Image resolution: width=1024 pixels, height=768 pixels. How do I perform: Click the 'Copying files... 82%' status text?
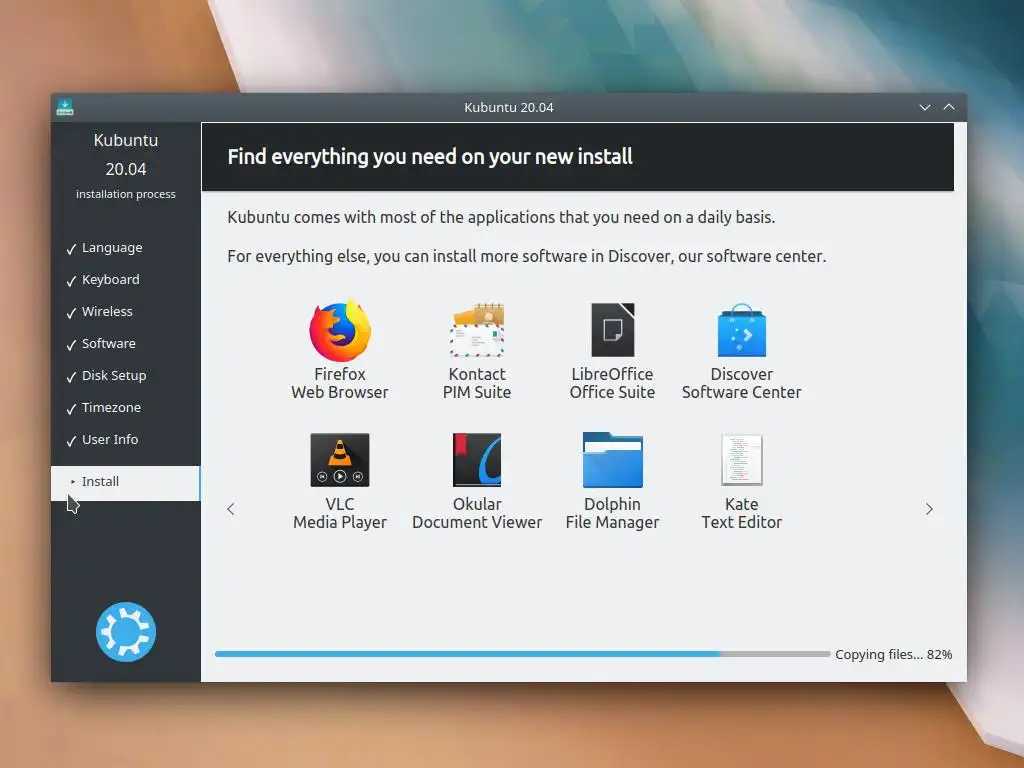pos(893,654)
